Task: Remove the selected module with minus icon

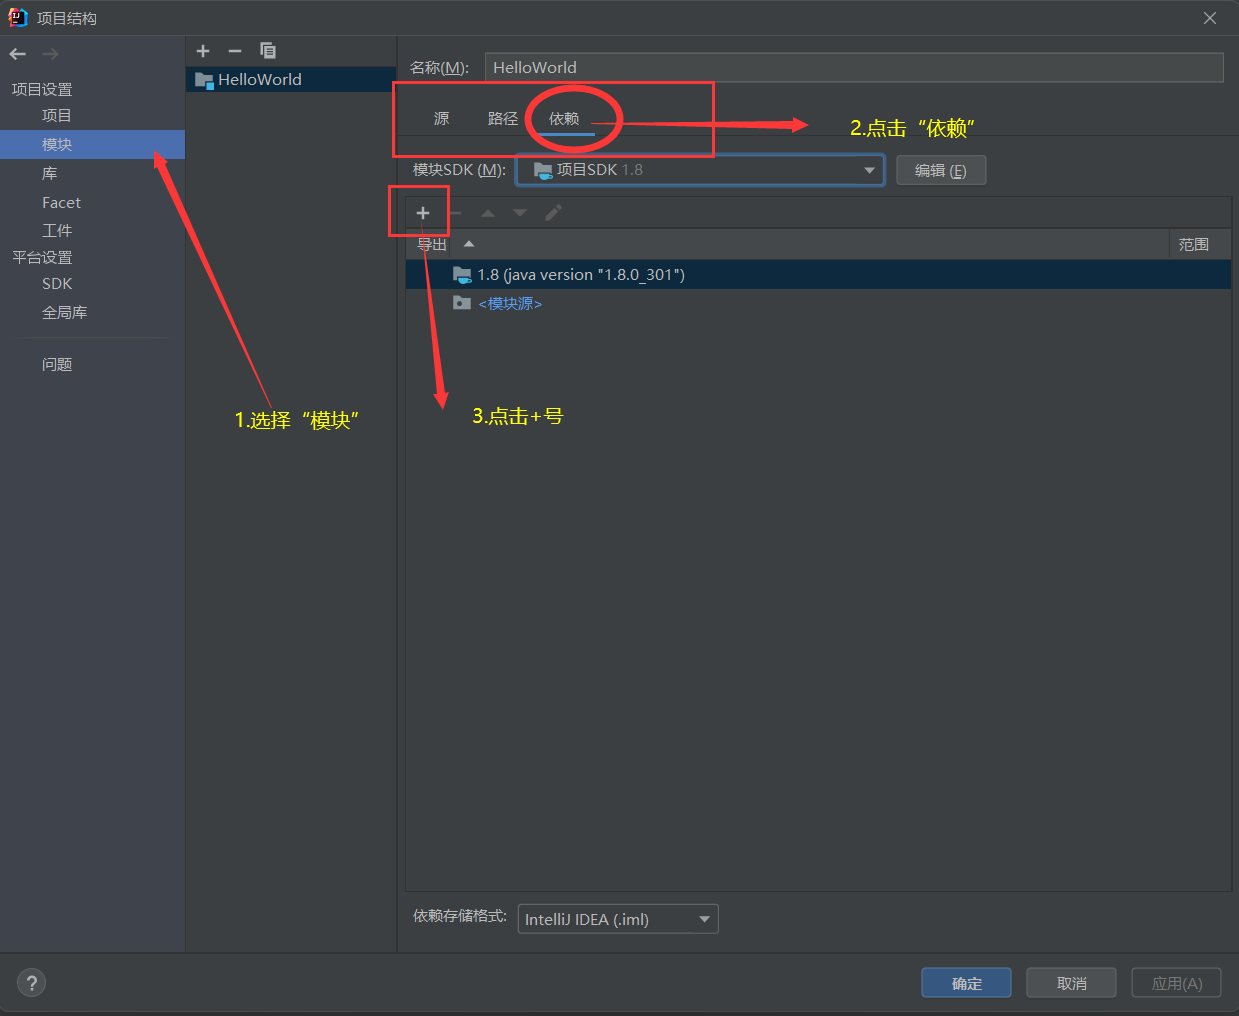Action: [235, 51]
